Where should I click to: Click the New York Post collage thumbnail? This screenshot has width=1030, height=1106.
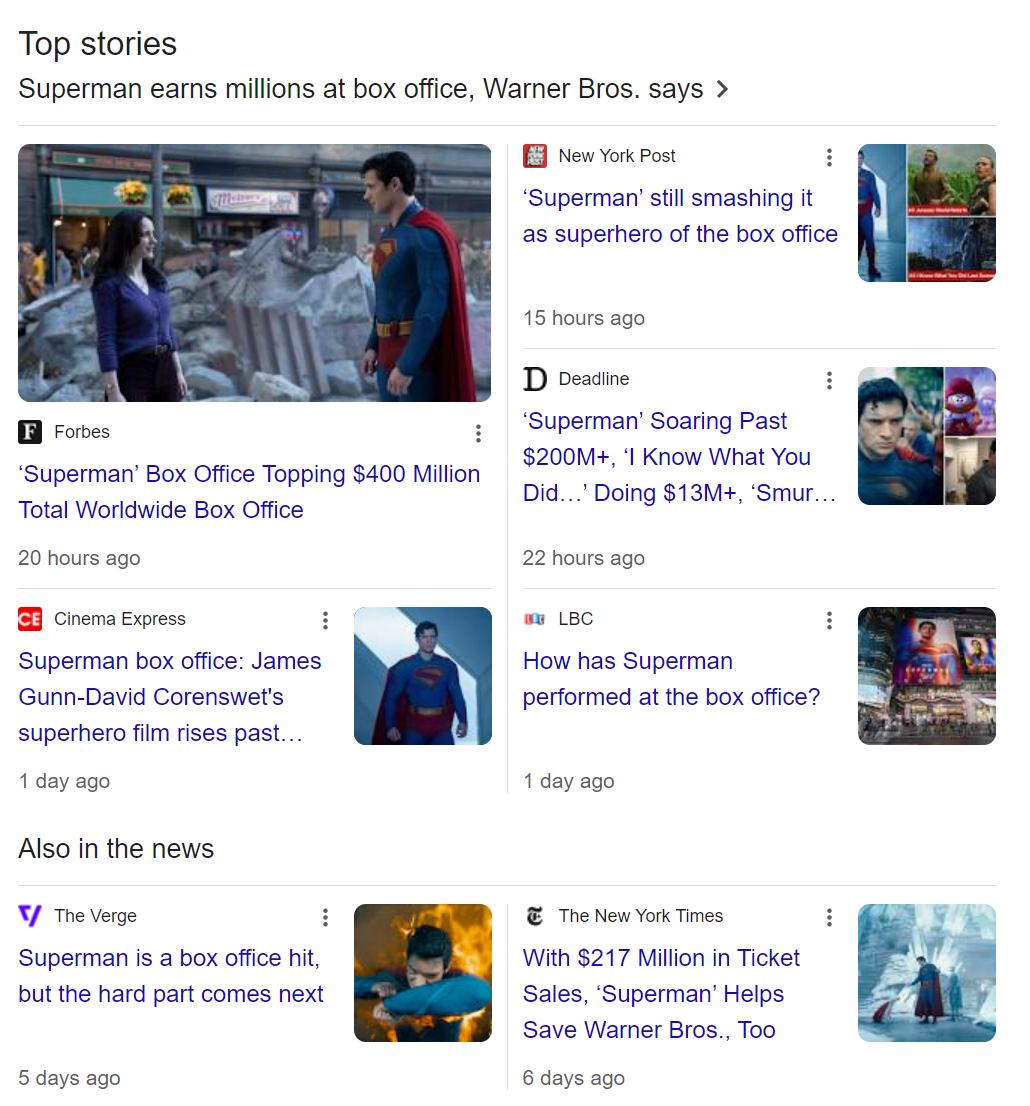(x=926, y=213)
